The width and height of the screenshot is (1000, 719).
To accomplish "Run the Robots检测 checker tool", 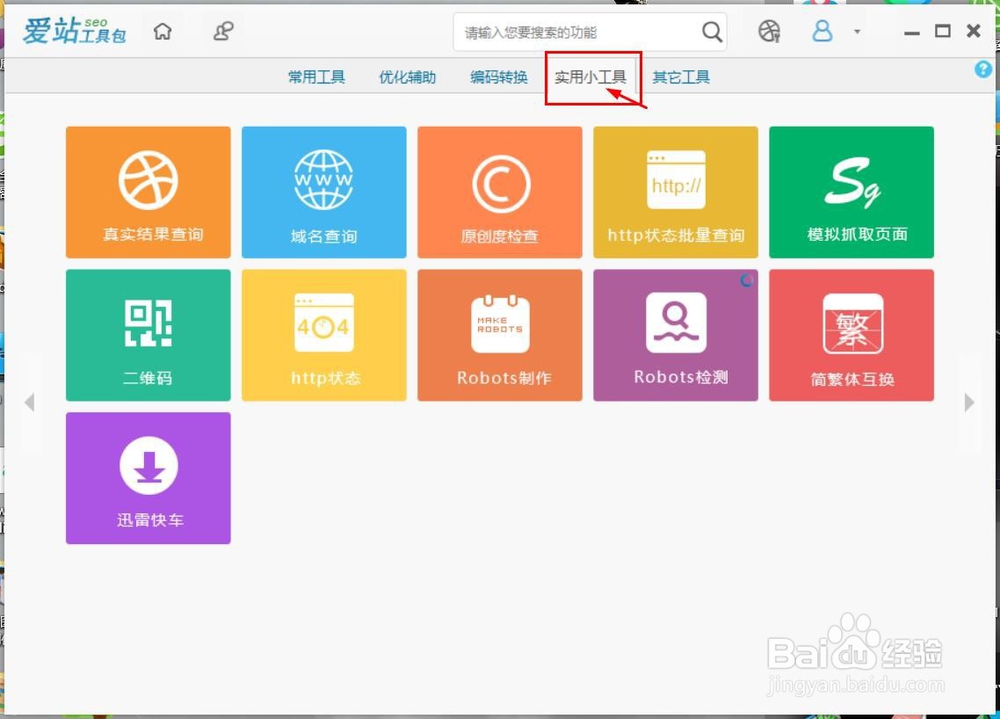I will point(676,334).
